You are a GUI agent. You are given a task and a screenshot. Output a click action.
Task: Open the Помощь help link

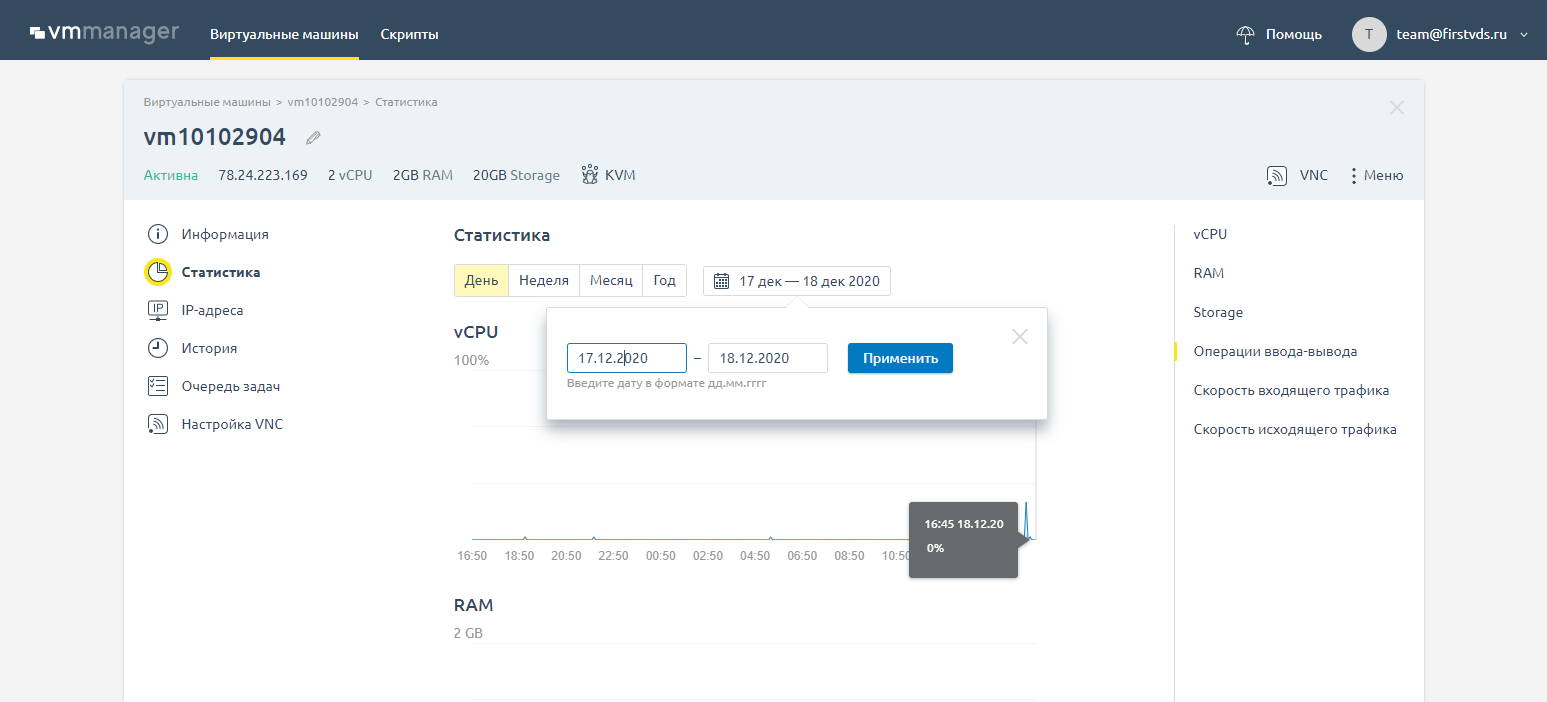pyautogui.click(x=1294, y=34)
